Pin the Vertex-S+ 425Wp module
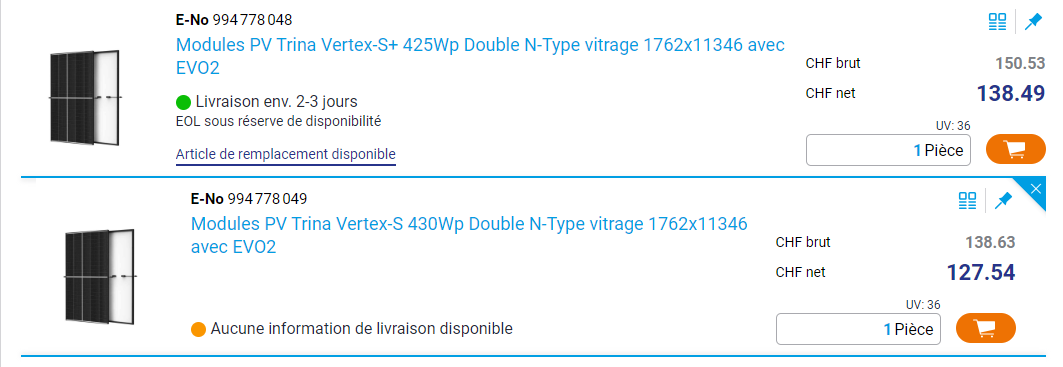 (x=1032, y=22)
